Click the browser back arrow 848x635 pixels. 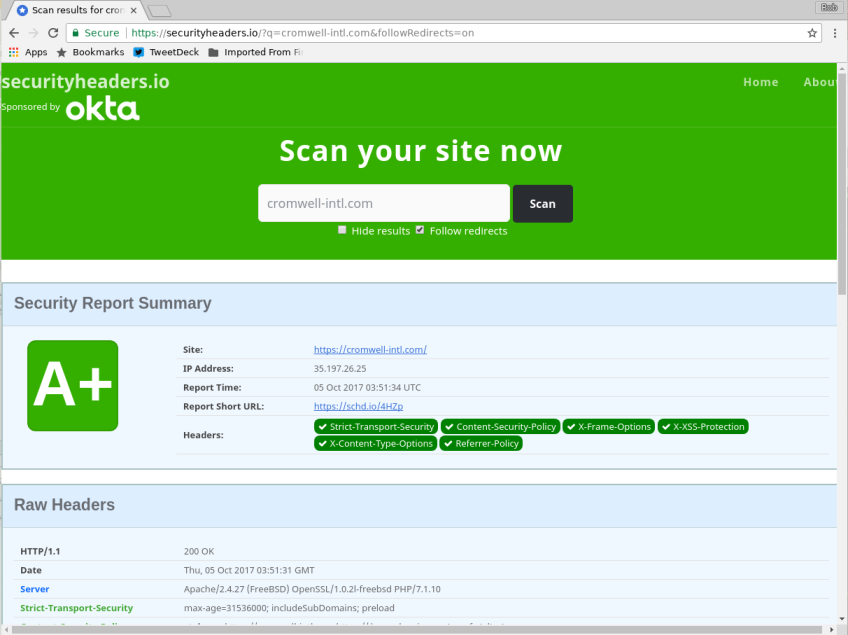[14, 33]
